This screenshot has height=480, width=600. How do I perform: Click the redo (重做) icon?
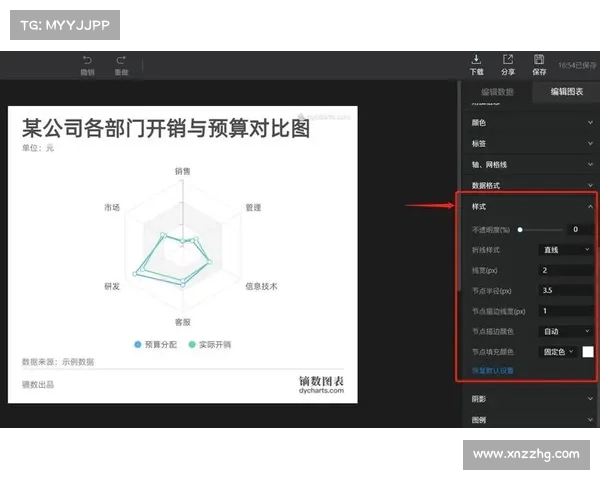(x=121, y=60)
